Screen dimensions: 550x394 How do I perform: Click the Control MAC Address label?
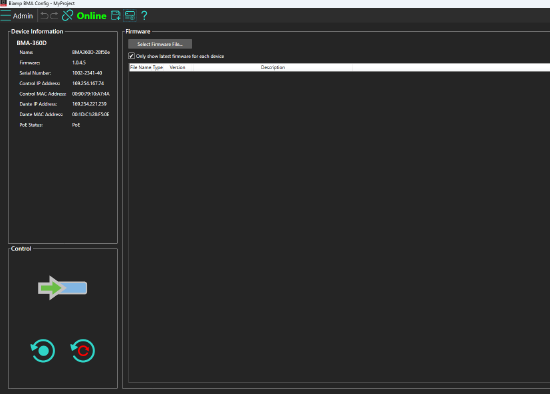coord(43,94)
